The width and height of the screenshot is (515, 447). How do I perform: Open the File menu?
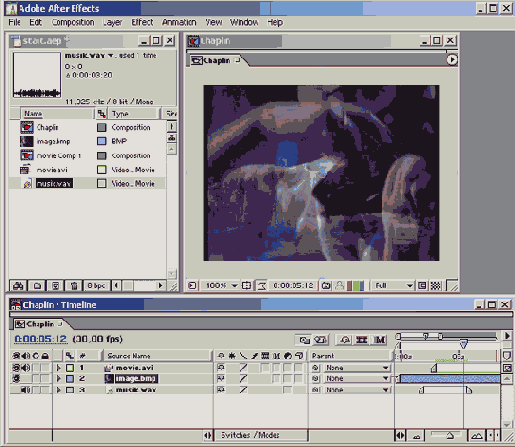[x=14, y=22]
